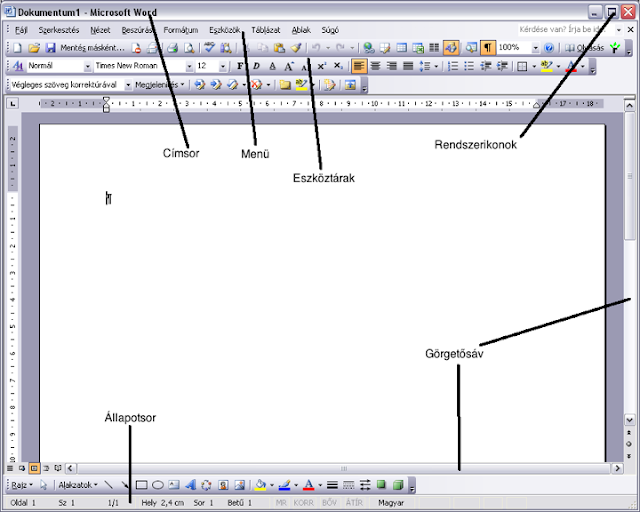Open the Rajz drawing menu button

tap(22, 485)
